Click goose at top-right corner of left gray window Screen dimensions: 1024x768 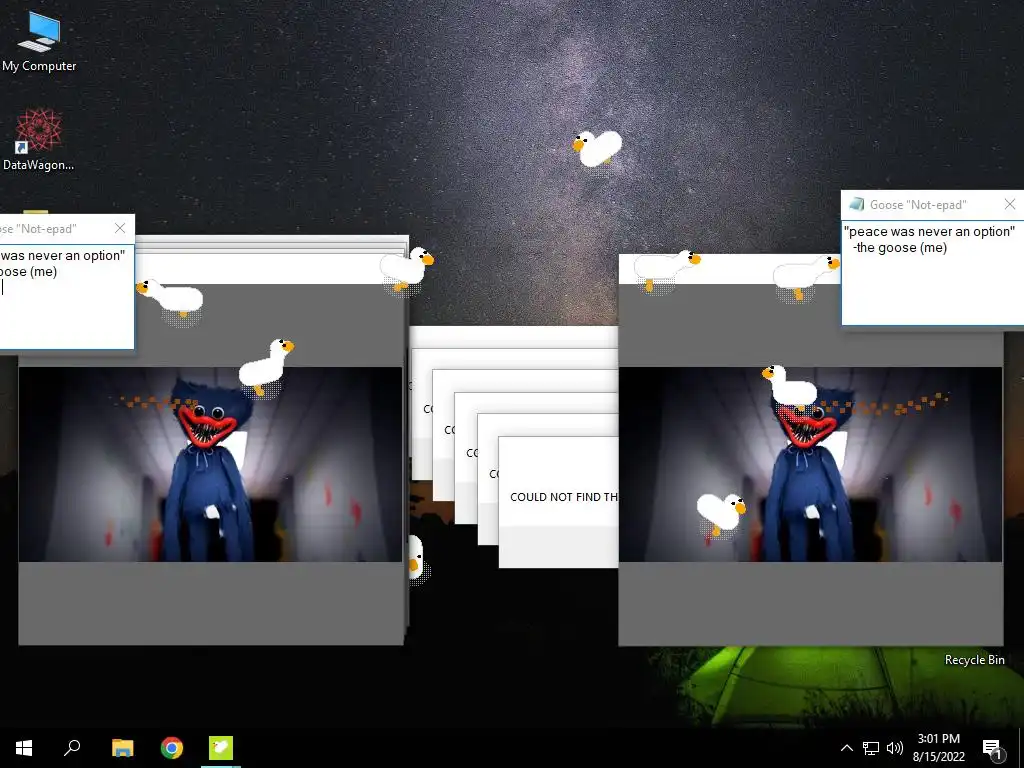click(407, 268)
